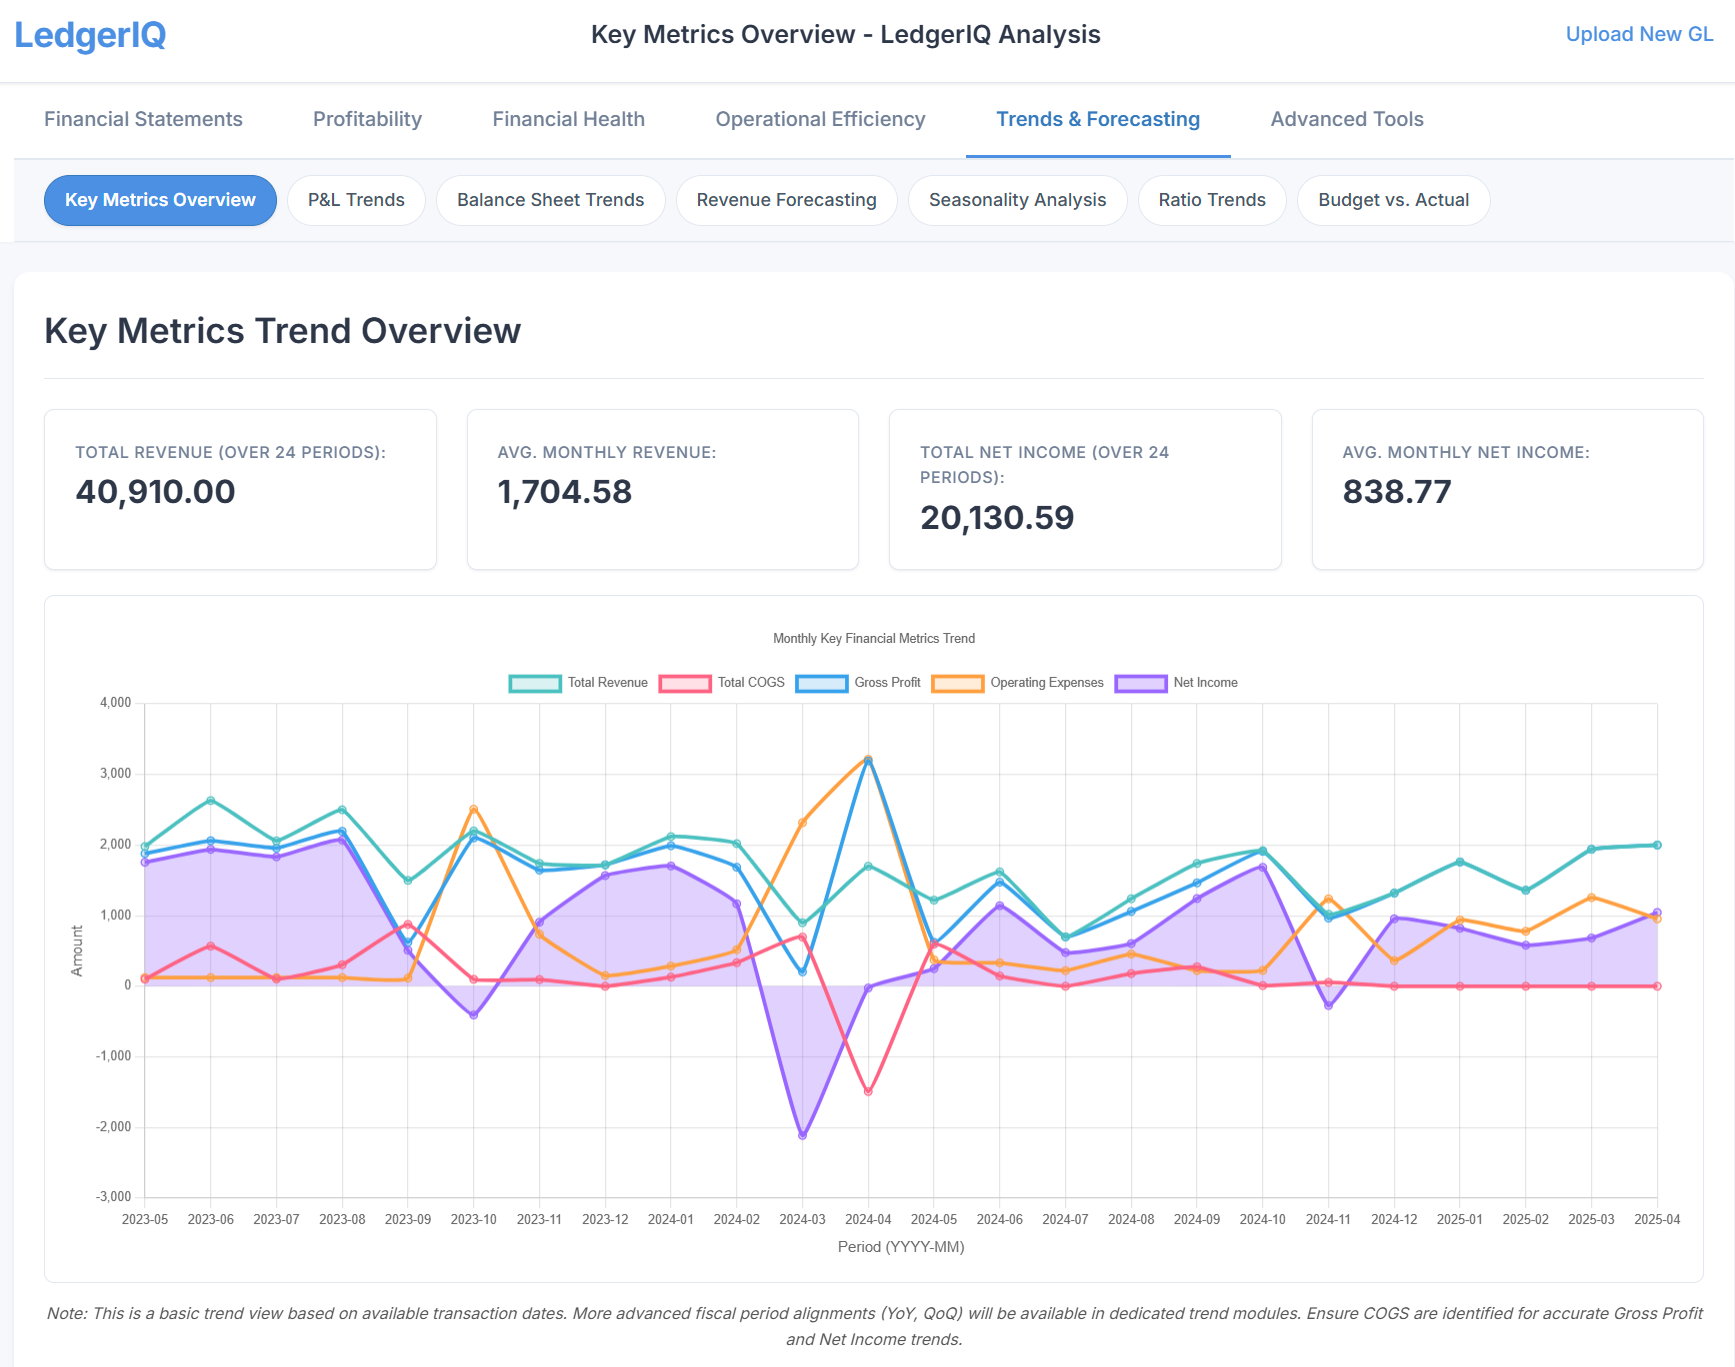The width and height of the screenshot is (1735, 1367).
Task: Open Budget vs. Actual comparison
Action: (1393, 200)
